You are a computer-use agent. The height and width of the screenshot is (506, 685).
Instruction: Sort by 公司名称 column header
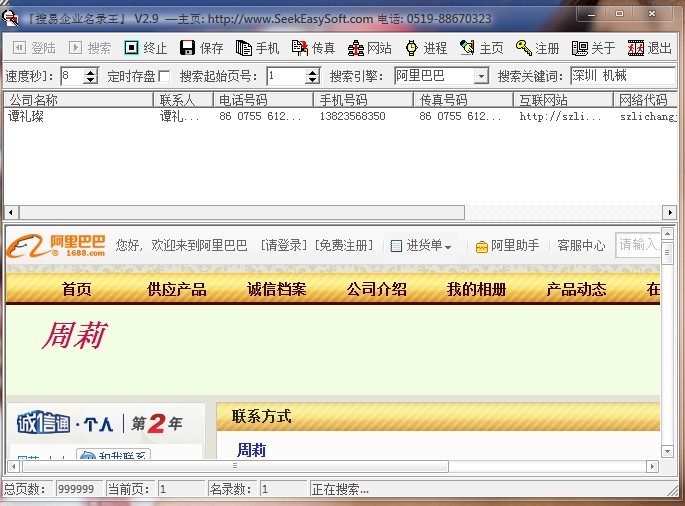point(79,100)
